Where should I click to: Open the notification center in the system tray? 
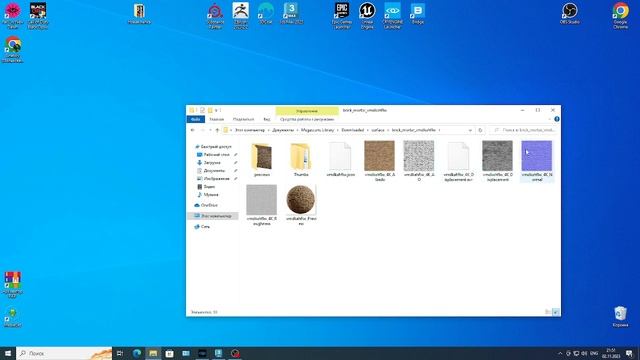tap(630, 353)
